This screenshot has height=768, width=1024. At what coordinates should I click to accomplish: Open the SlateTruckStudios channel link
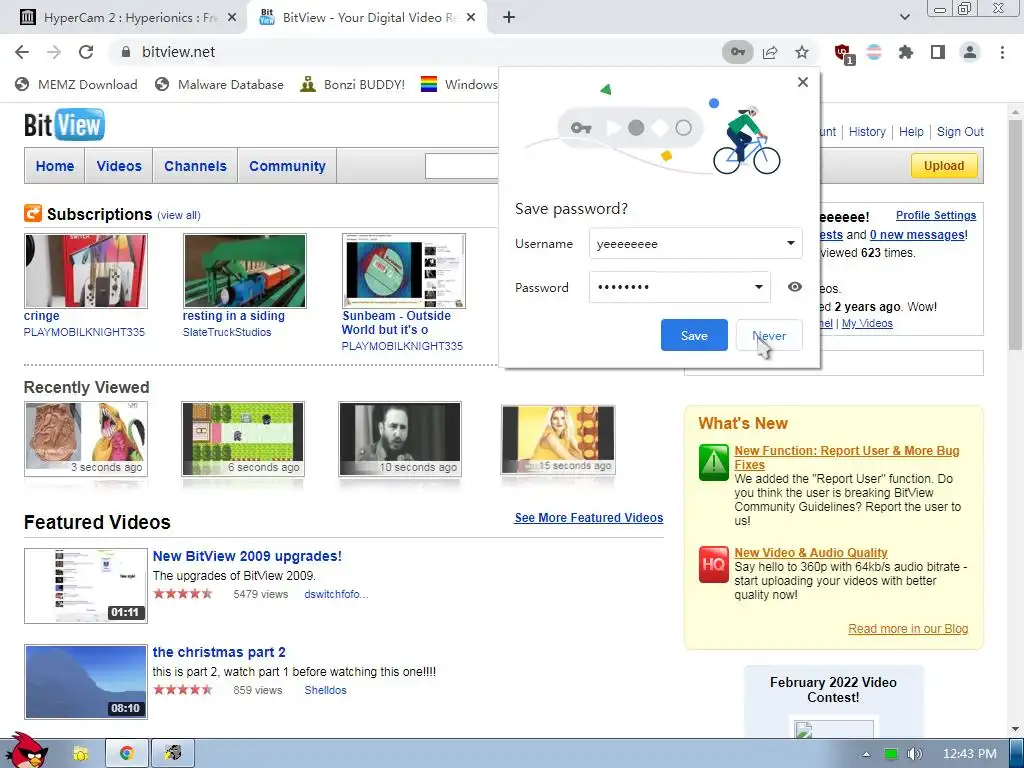pyautogui.click(x=227, y=332)
